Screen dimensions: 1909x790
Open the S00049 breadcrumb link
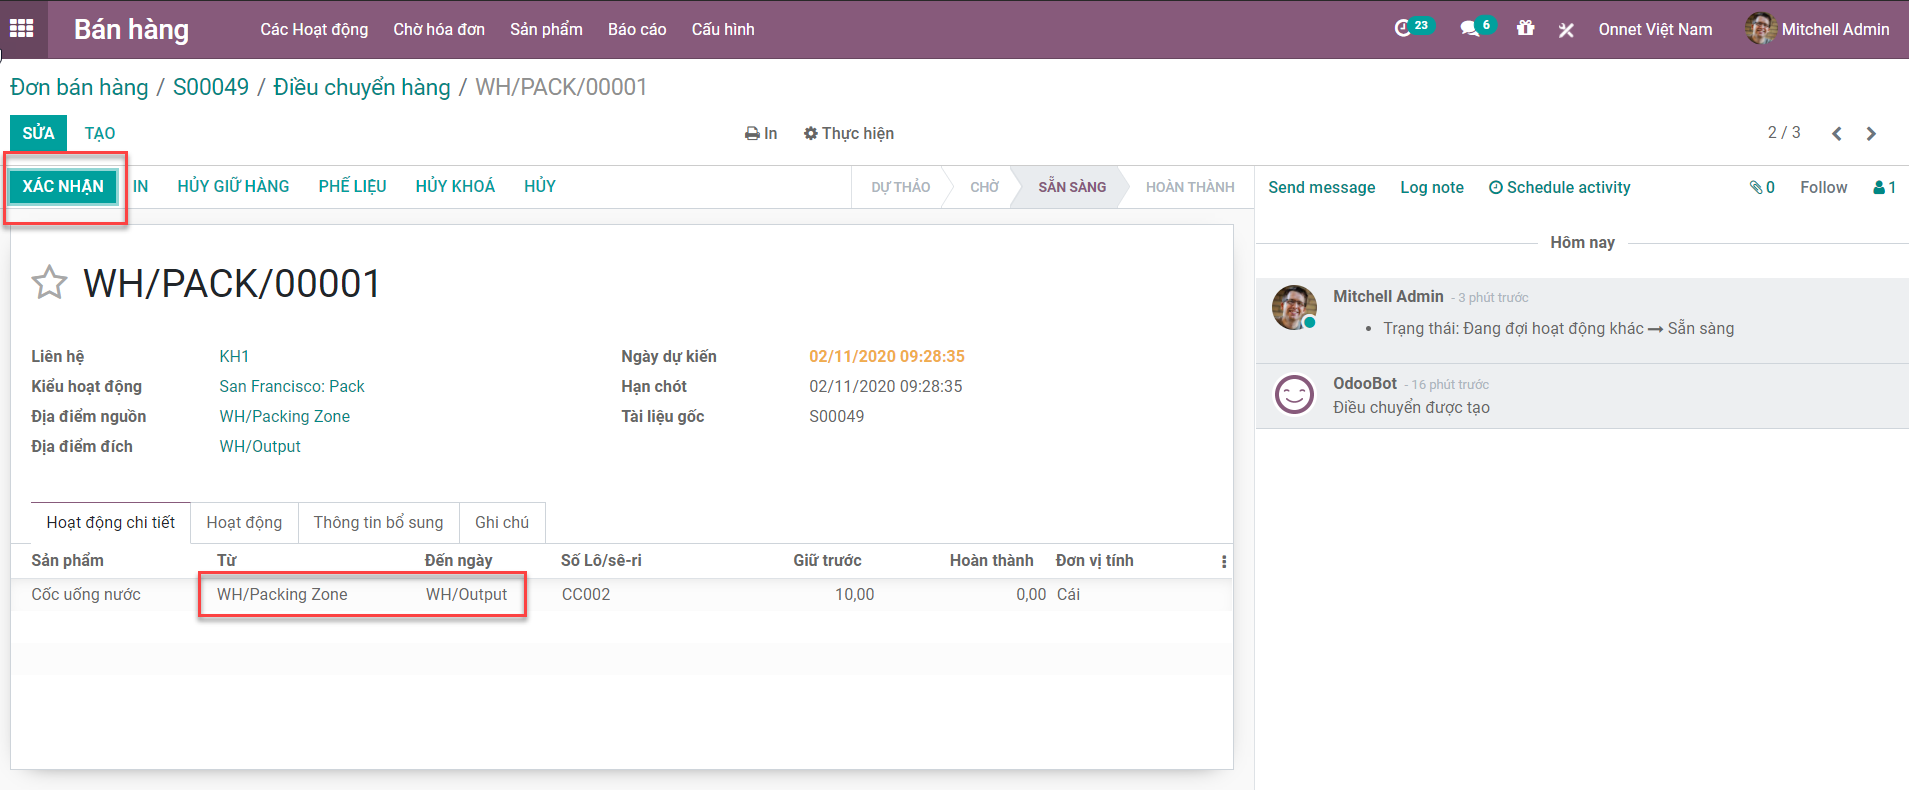[x=211, y=87]
